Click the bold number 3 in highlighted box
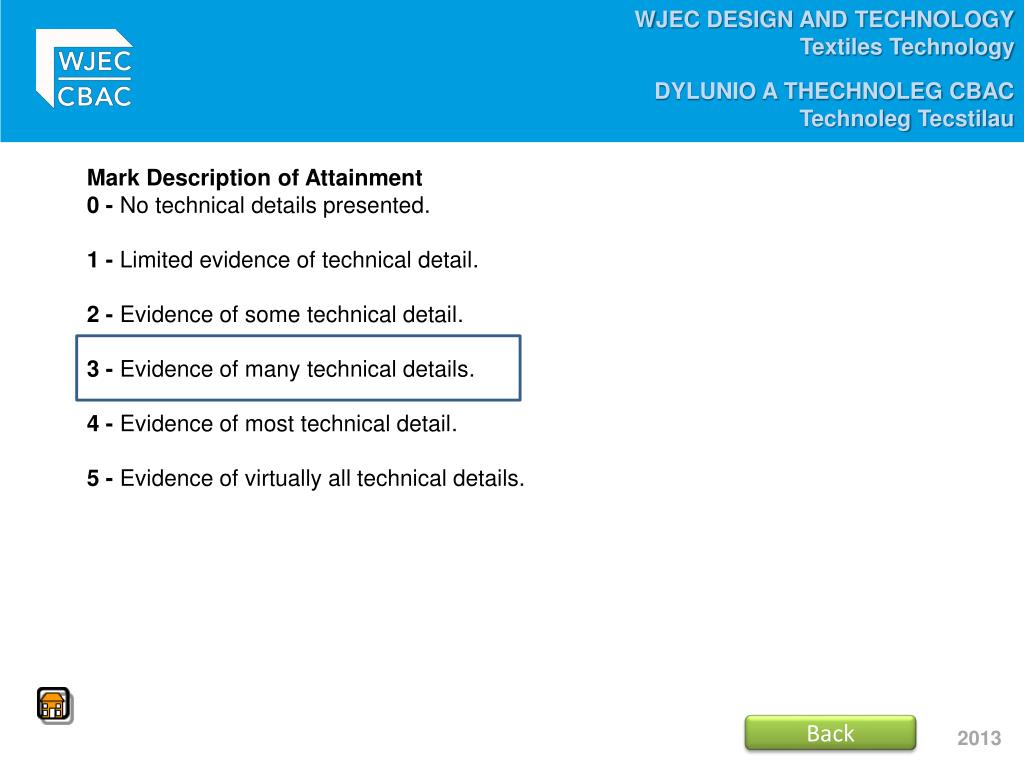This screenshot has width=1024, height=768. tap(93, 369)
